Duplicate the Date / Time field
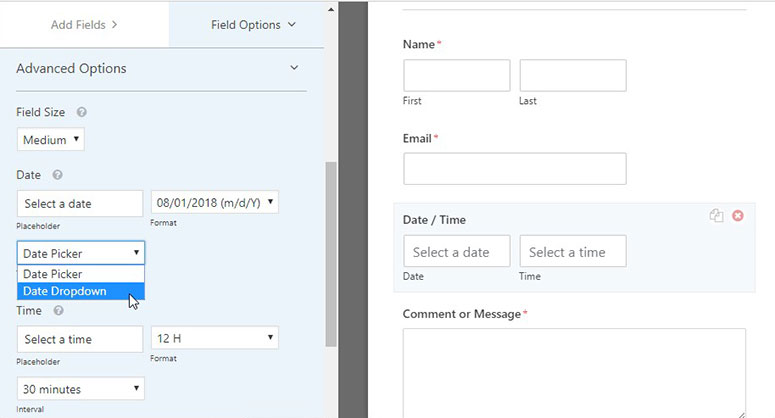Screen dimensions: 775x418 (717, 215)
